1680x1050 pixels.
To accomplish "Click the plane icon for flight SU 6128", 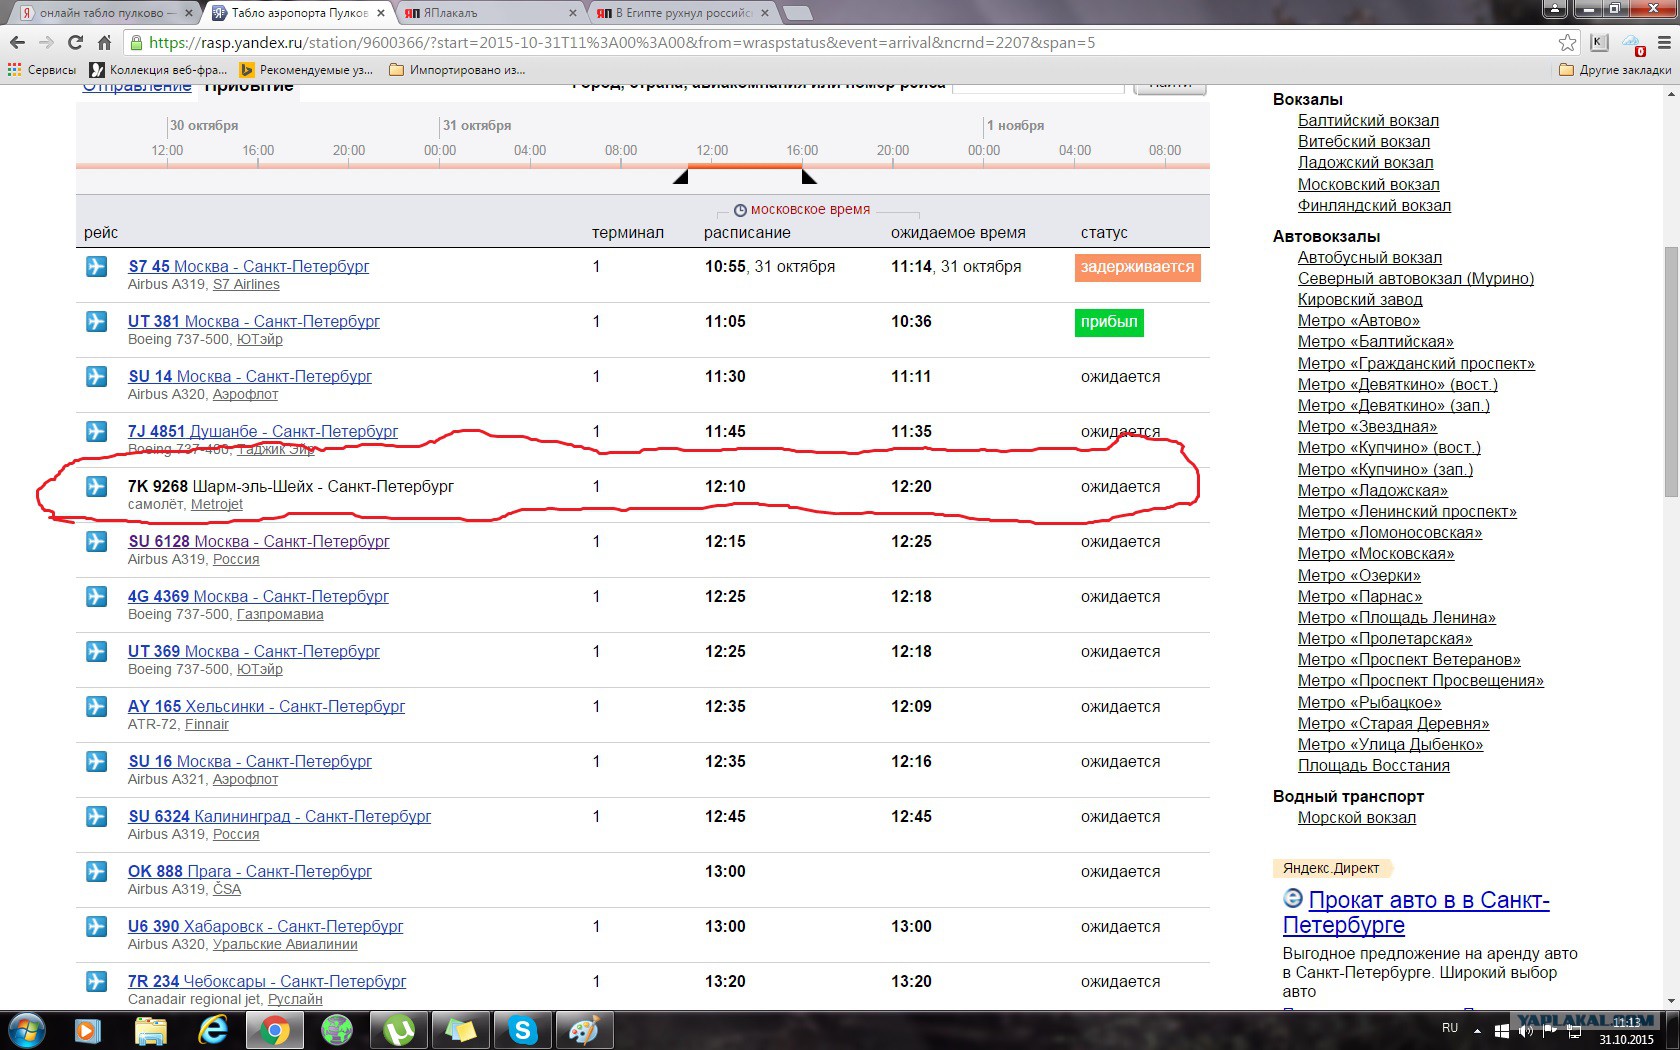I will tap(96, 542).
